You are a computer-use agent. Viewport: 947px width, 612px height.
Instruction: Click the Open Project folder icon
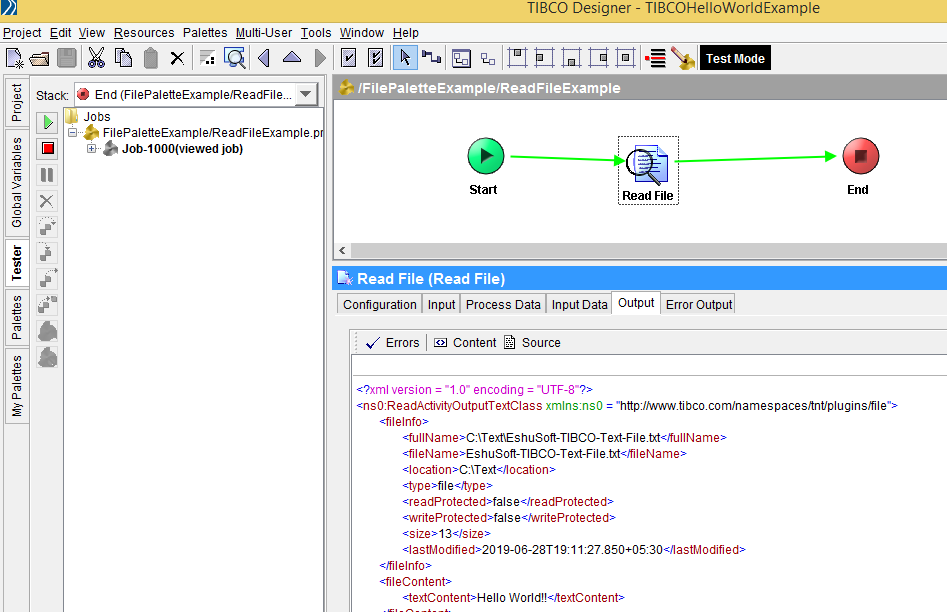coord(40,59)
